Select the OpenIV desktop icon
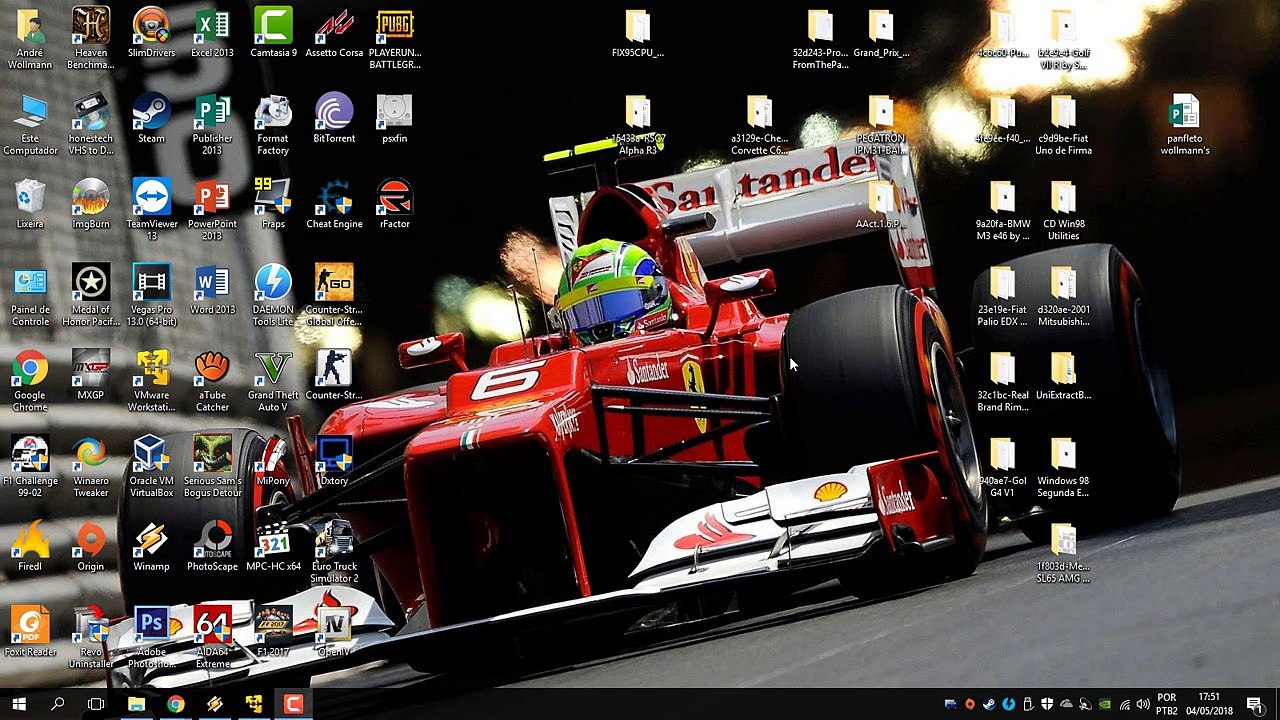Screen dimensions: 1280x720 coord(334,632)
